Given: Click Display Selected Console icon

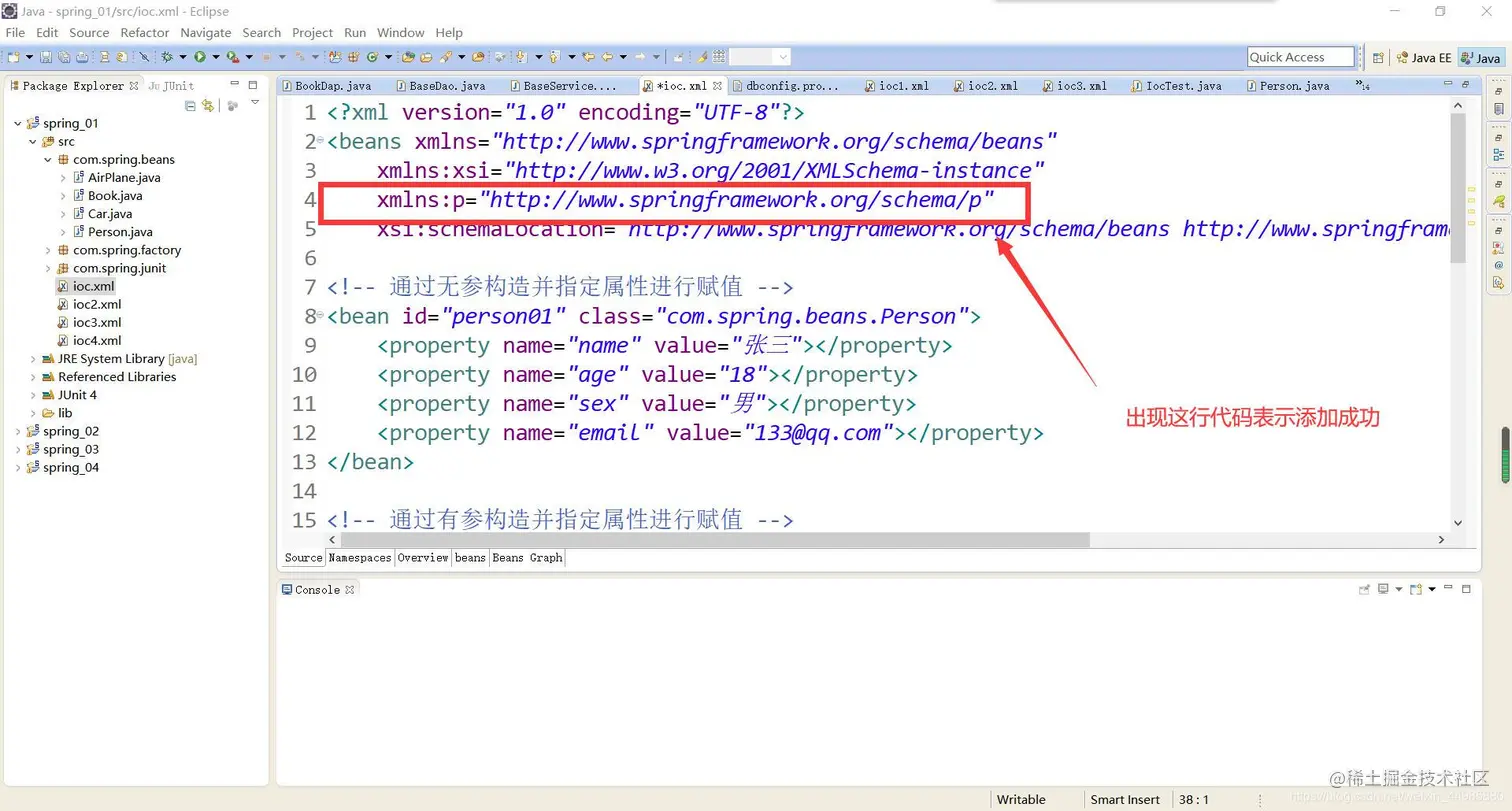Looking at the screenshot, I should click(x=1383, y=589).
